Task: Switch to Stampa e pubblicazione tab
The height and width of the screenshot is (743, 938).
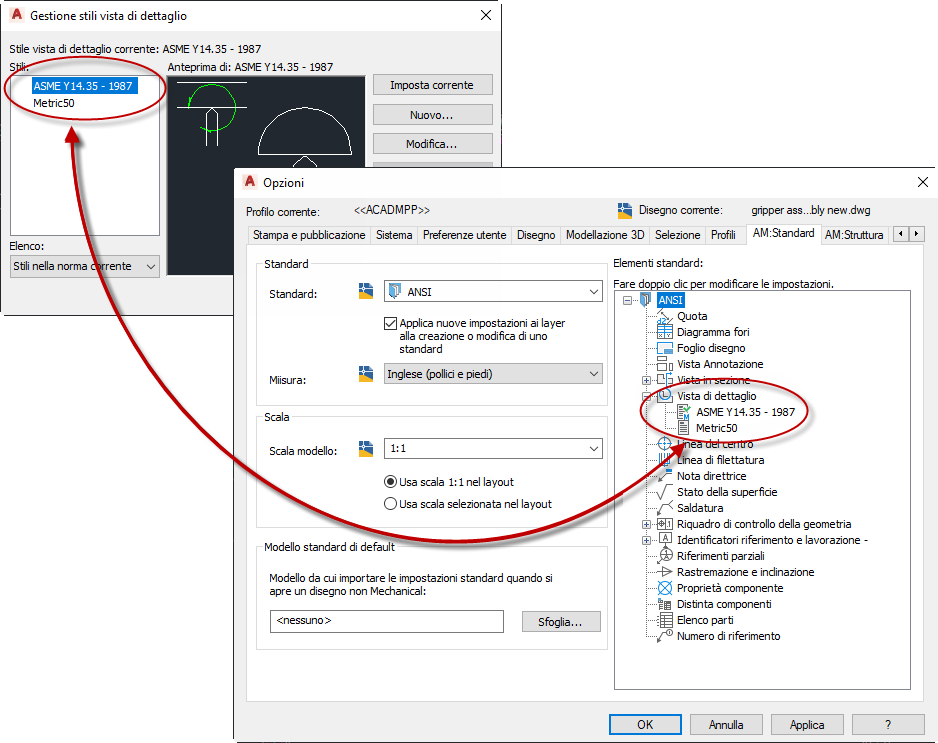Action: click(x=309, y=235)
